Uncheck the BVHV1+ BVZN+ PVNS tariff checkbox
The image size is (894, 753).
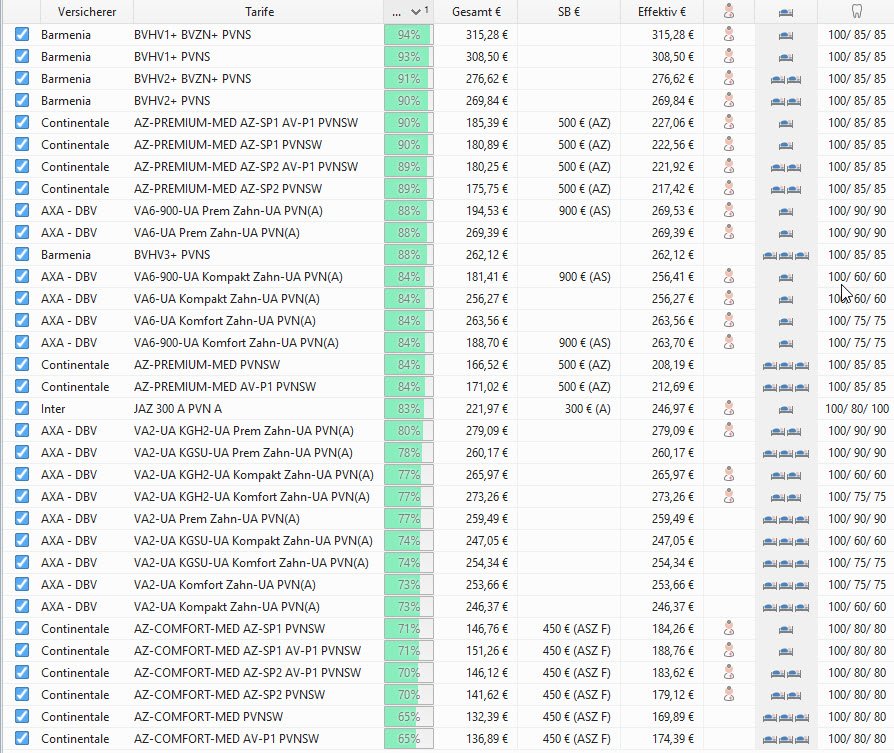click(x=22, y=34)
